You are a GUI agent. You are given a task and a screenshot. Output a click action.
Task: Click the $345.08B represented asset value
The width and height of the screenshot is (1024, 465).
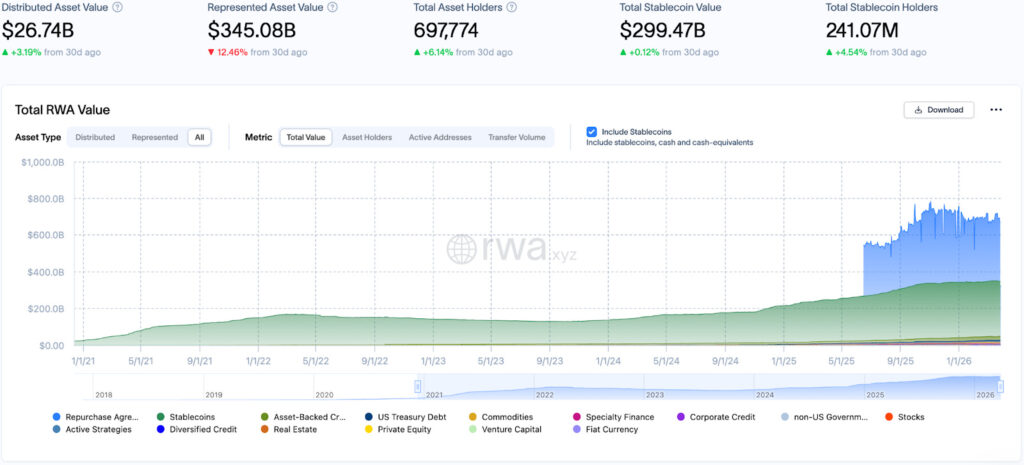point(252,30)
